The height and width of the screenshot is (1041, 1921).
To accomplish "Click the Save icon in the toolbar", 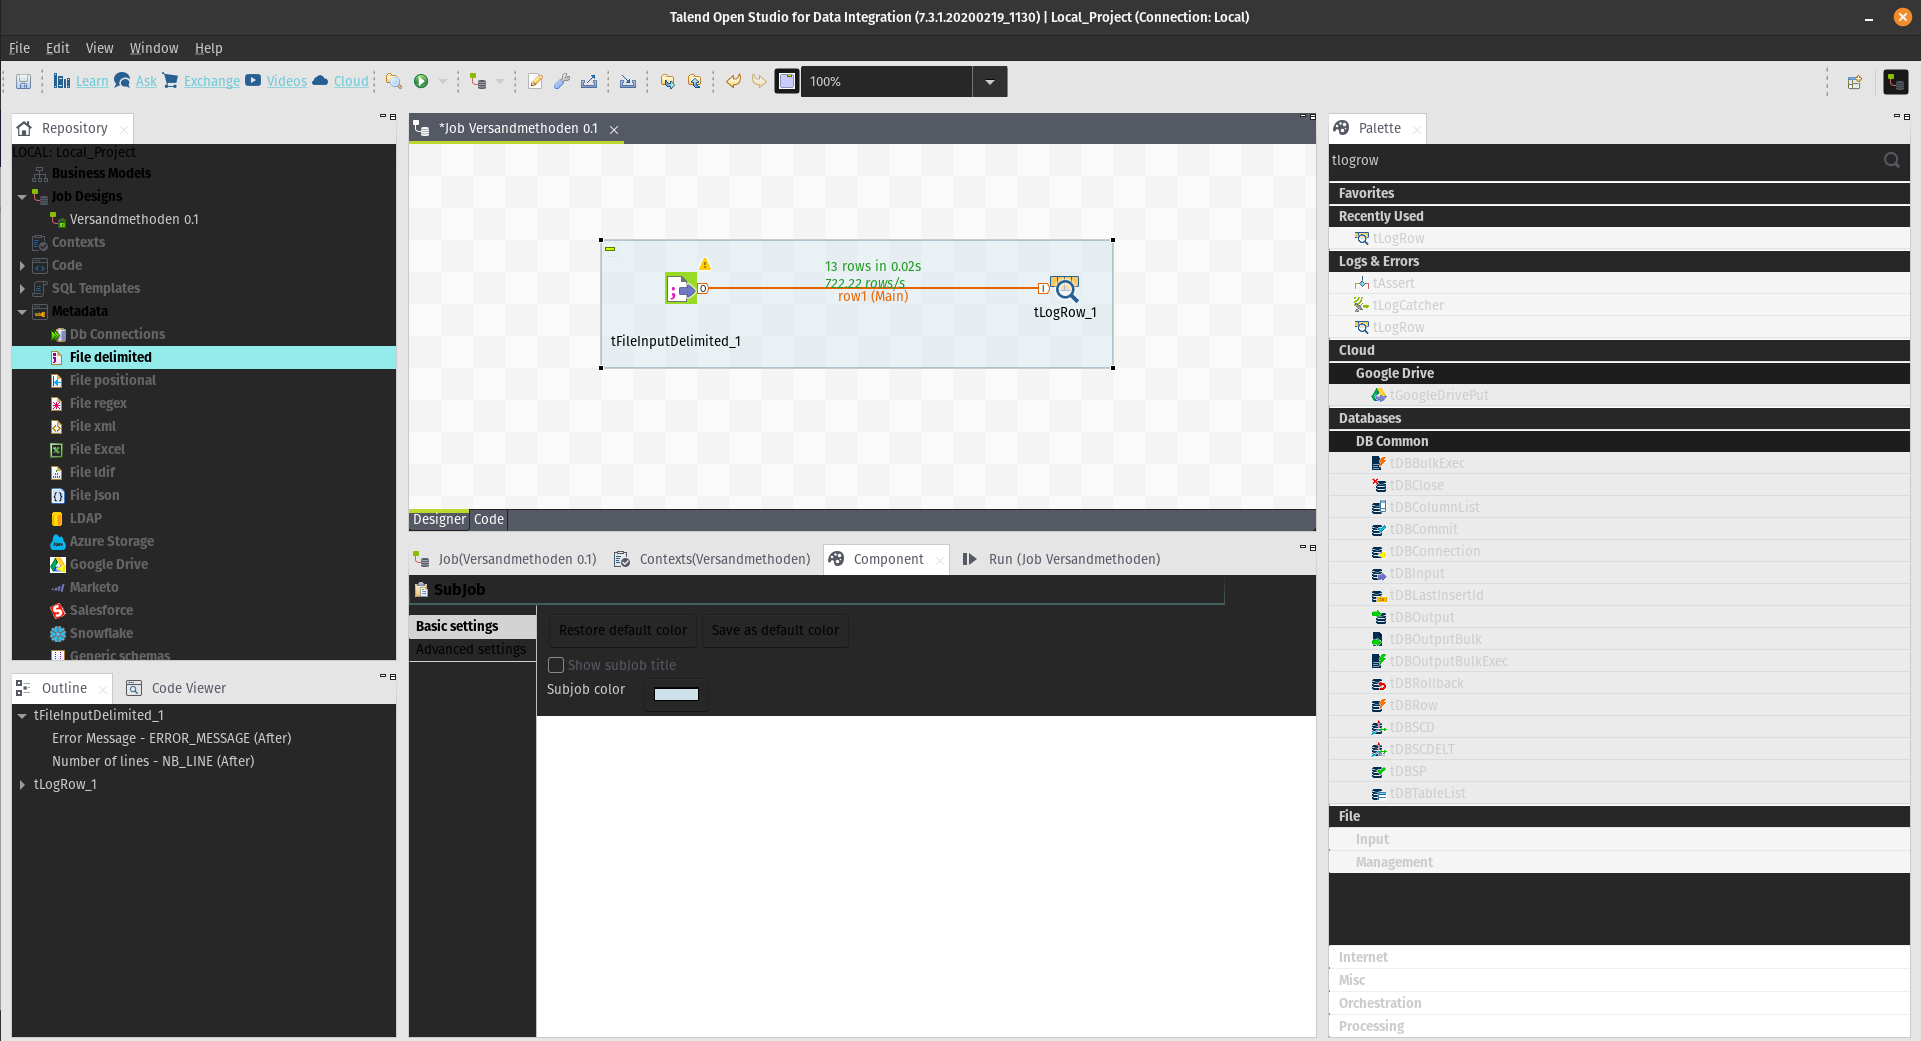I will click(x=23, y=81).
